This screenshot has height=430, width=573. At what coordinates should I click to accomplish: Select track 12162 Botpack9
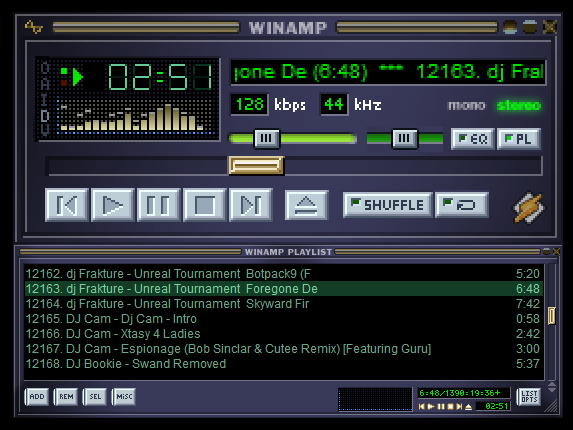pos(283,274)
